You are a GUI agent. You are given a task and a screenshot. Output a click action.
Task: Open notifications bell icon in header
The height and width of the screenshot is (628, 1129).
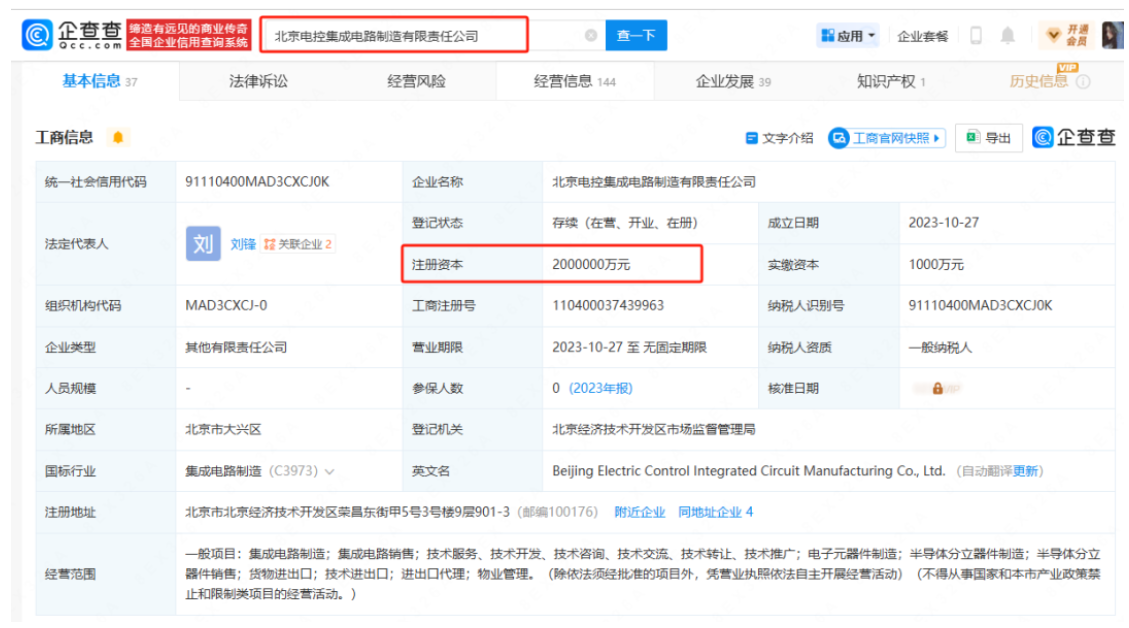click(x=1007, y=35)
